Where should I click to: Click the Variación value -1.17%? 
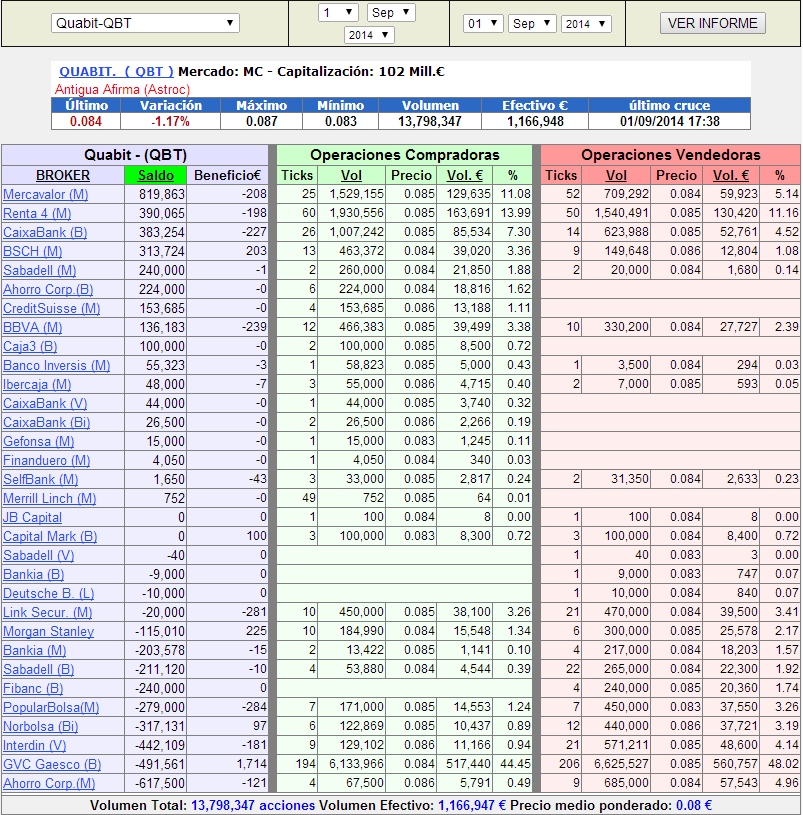tap(170, 122)
